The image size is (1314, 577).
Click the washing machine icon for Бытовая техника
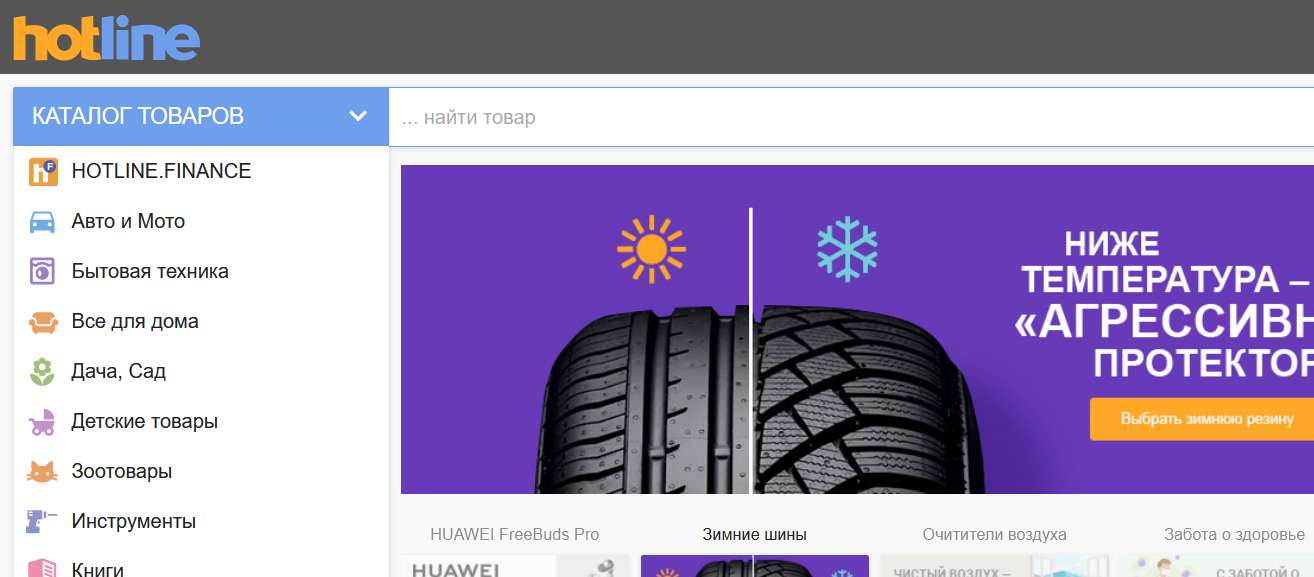42,272
